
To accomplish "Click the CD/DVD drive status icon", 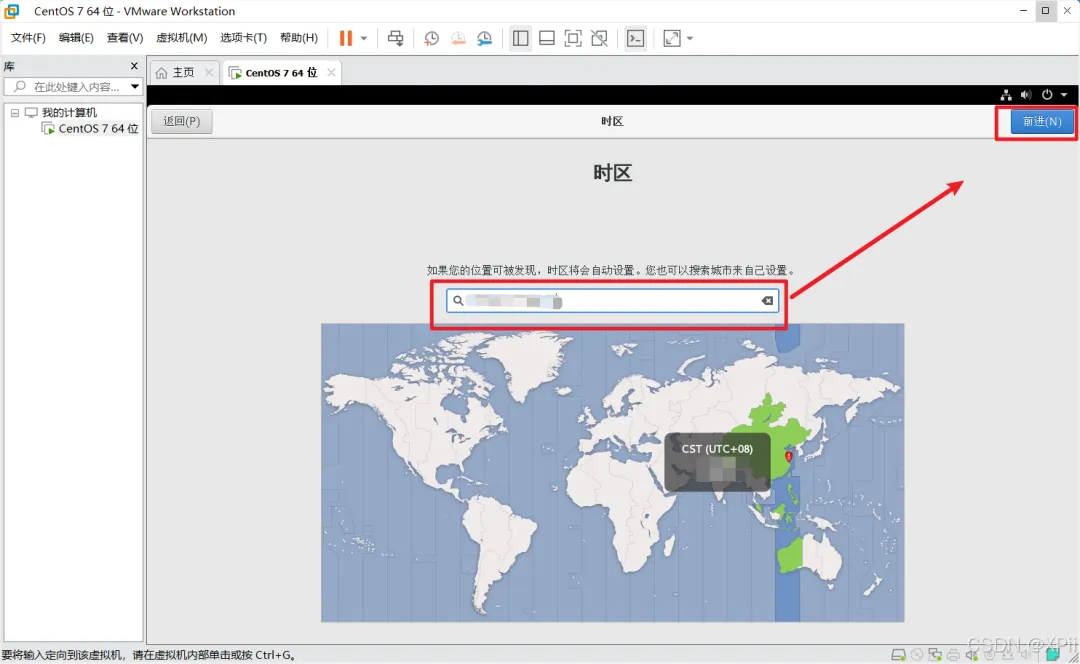I will [917, 655].
